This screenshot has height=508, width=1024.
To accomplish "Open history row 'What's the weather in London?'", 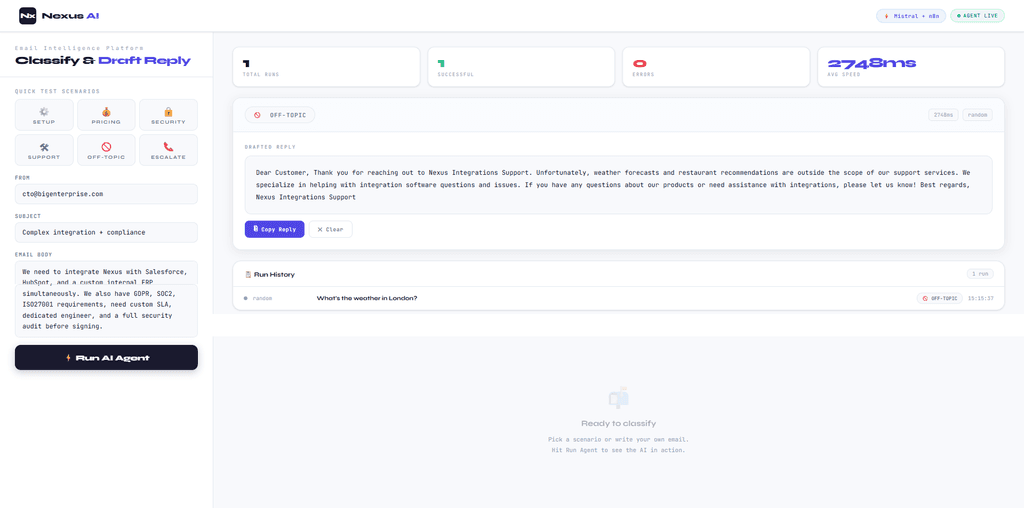I will pos(618,298).
